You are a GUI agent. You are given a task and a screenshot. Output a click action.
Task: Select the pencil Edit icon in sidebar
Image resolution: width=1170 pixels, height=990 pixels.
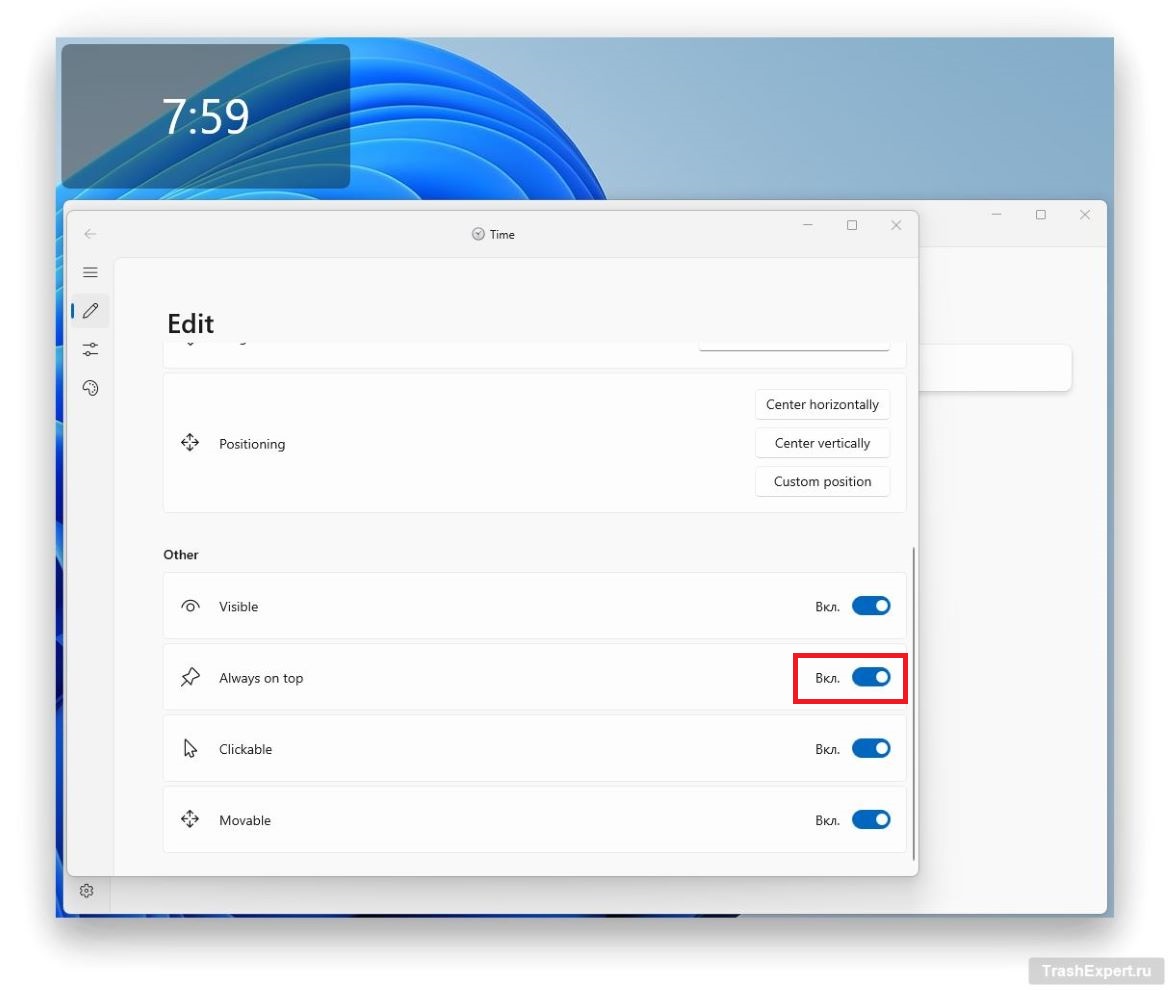click(x=90, y=311)
